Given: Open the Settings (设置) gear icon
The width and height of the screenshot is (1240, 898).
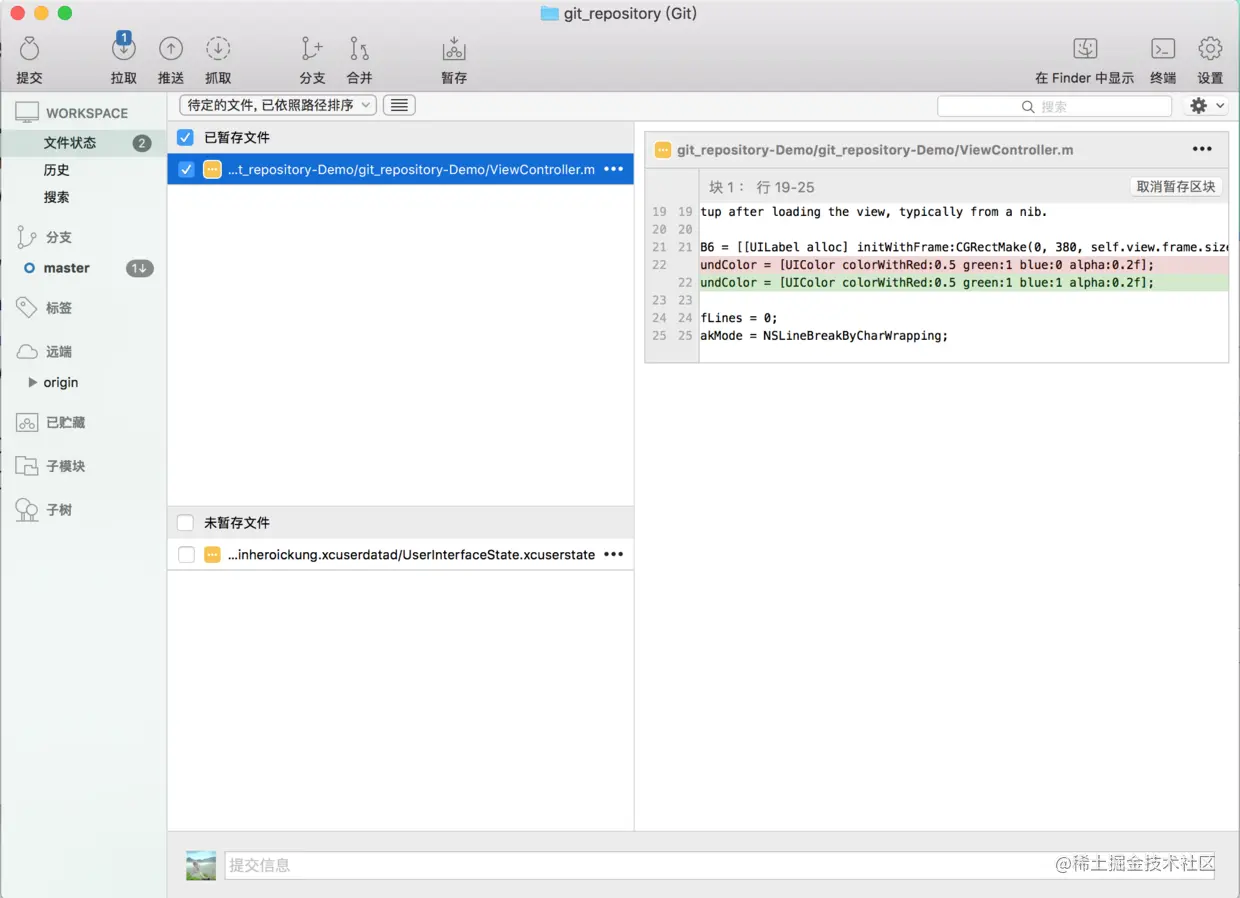Looking at the screenshot, I should coord(1210,48).
